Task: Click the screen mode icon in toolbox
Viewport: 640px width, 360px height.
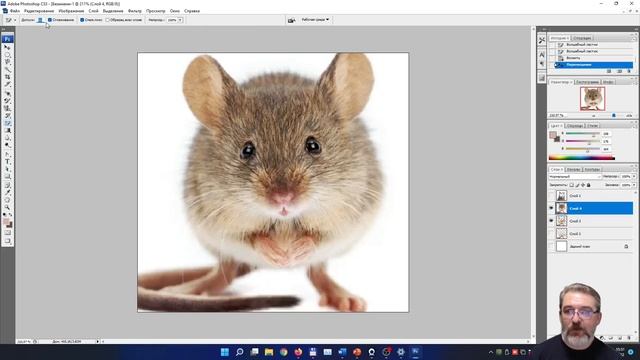Action: (7, 241)
